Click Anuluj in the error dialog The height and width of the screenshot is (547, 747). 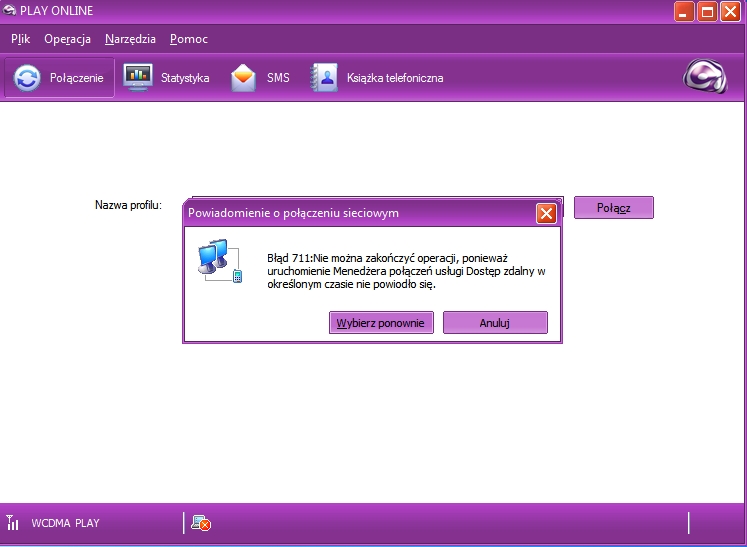[495, 323]
